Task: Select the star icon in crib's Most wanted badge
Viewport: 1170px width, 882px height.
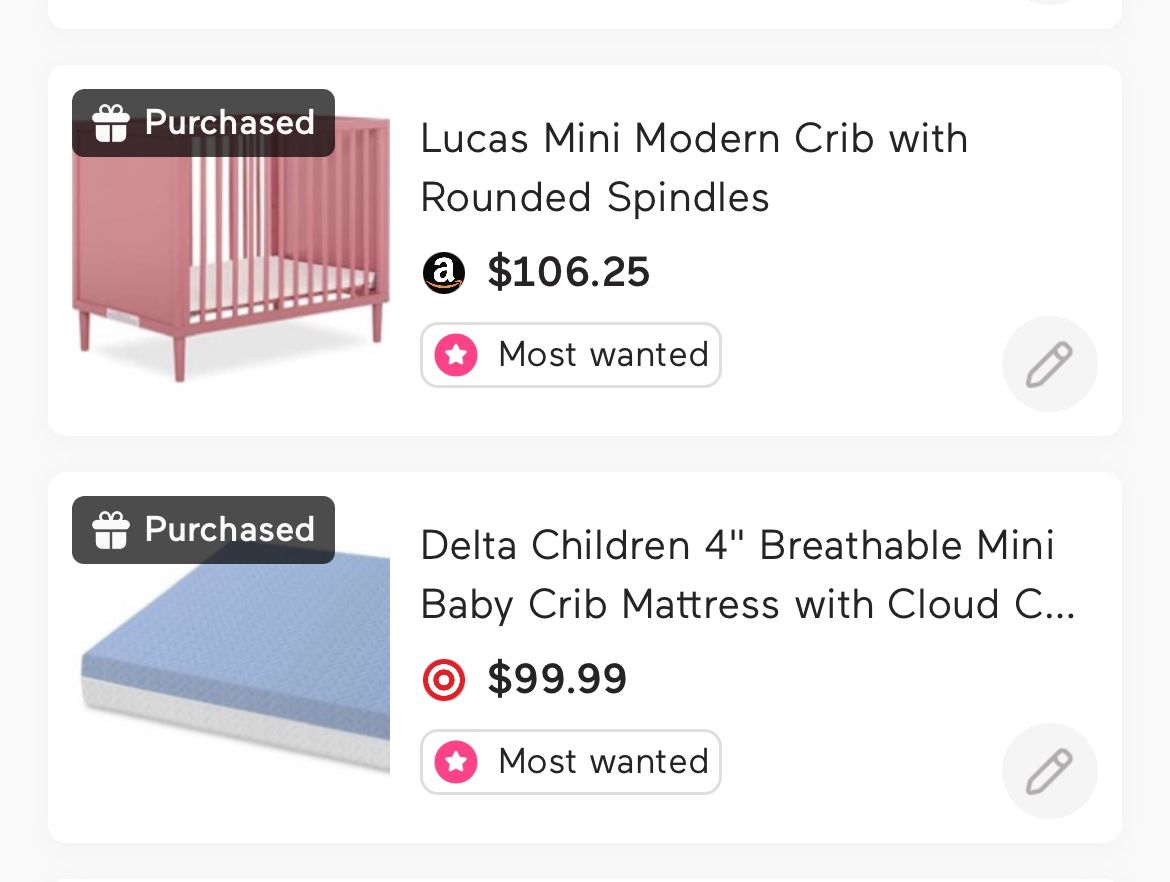Action: point(456,354)
